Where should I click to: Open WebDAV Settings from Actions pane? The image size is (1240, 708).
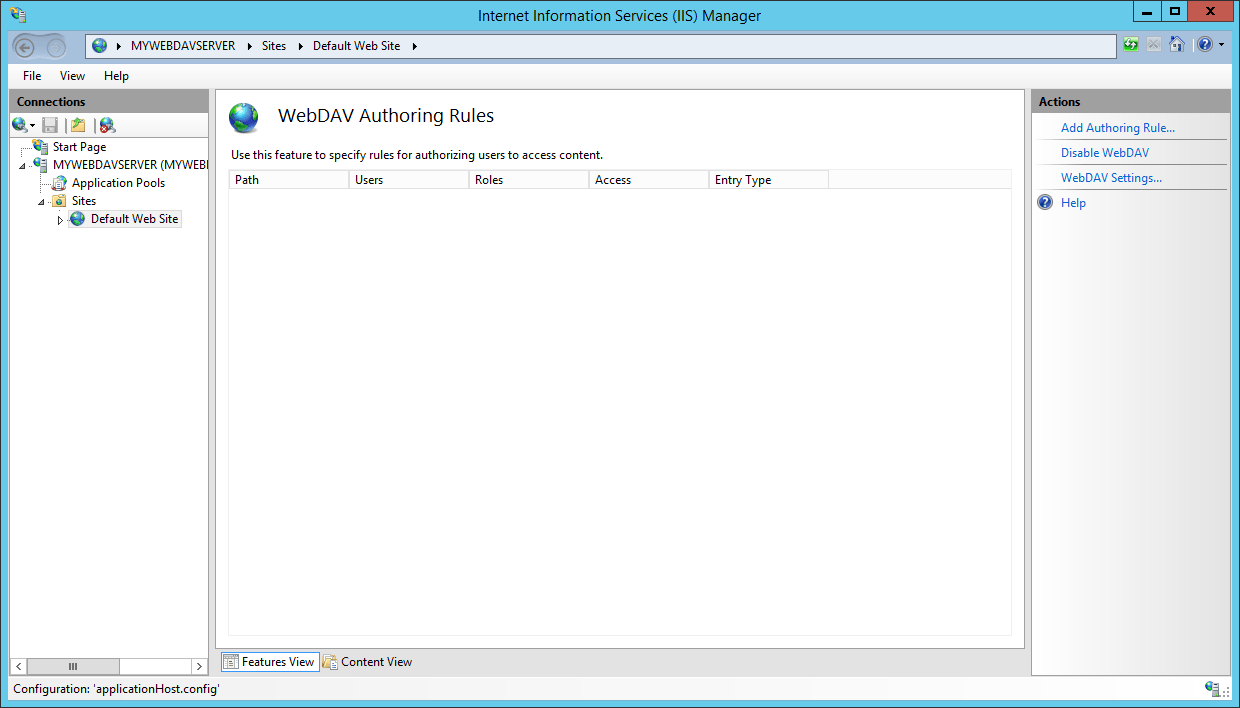[1111, 178]
